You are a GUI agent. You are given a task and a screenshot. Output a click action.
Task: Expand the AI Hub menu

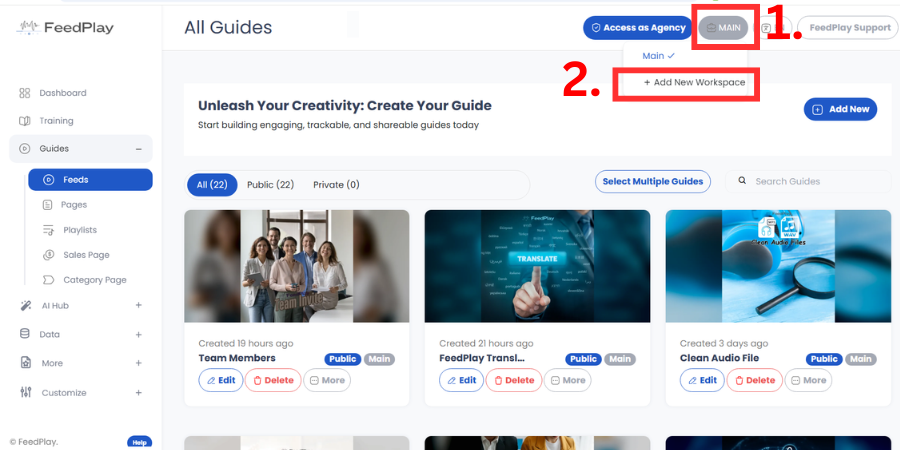click(x=138, y=305)
